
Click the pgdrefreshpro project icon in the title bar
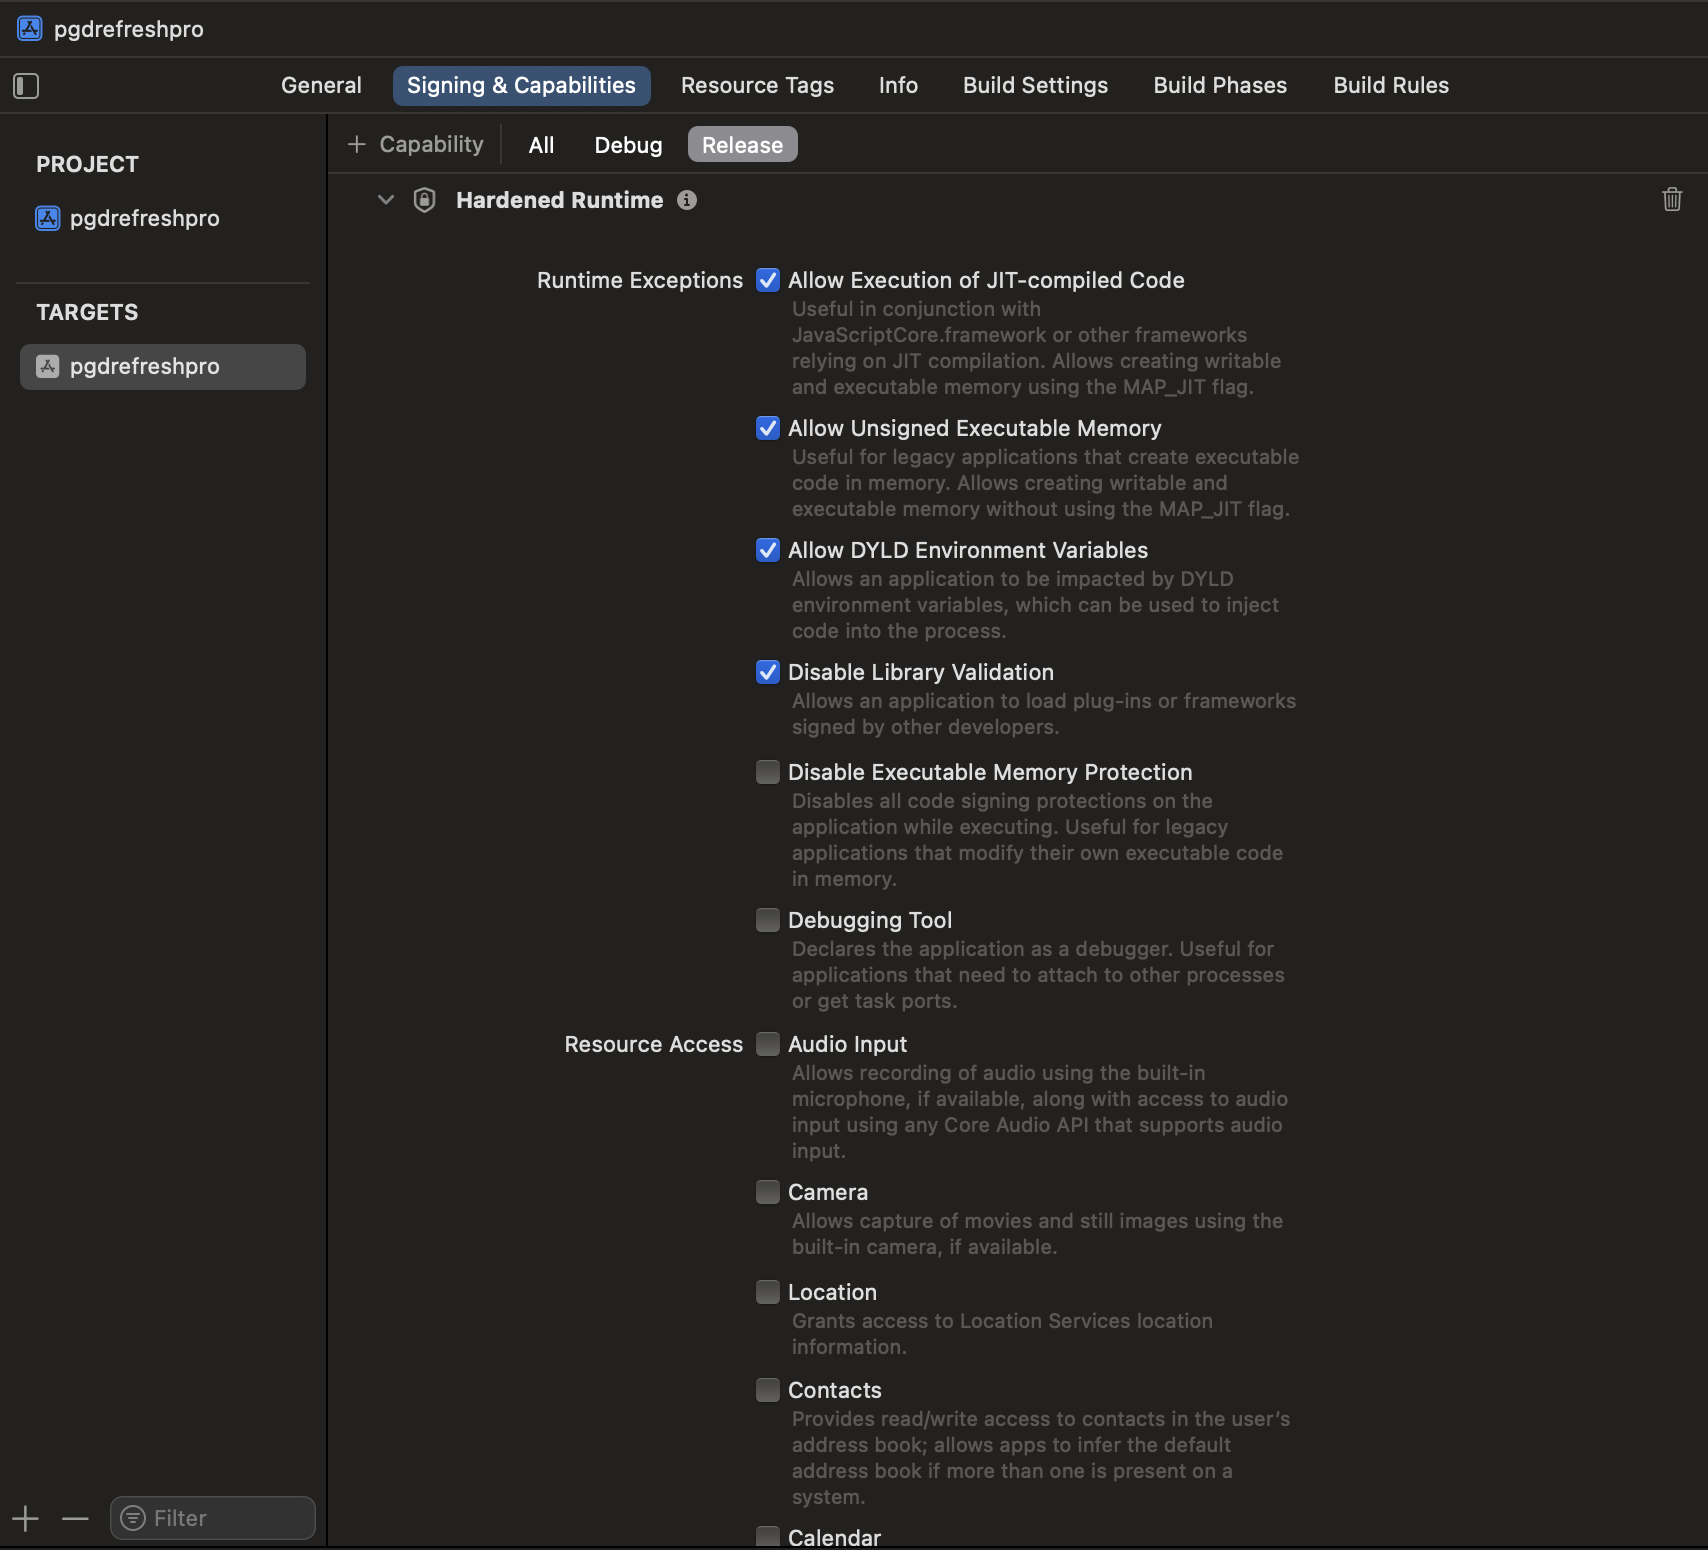[30, 29]
